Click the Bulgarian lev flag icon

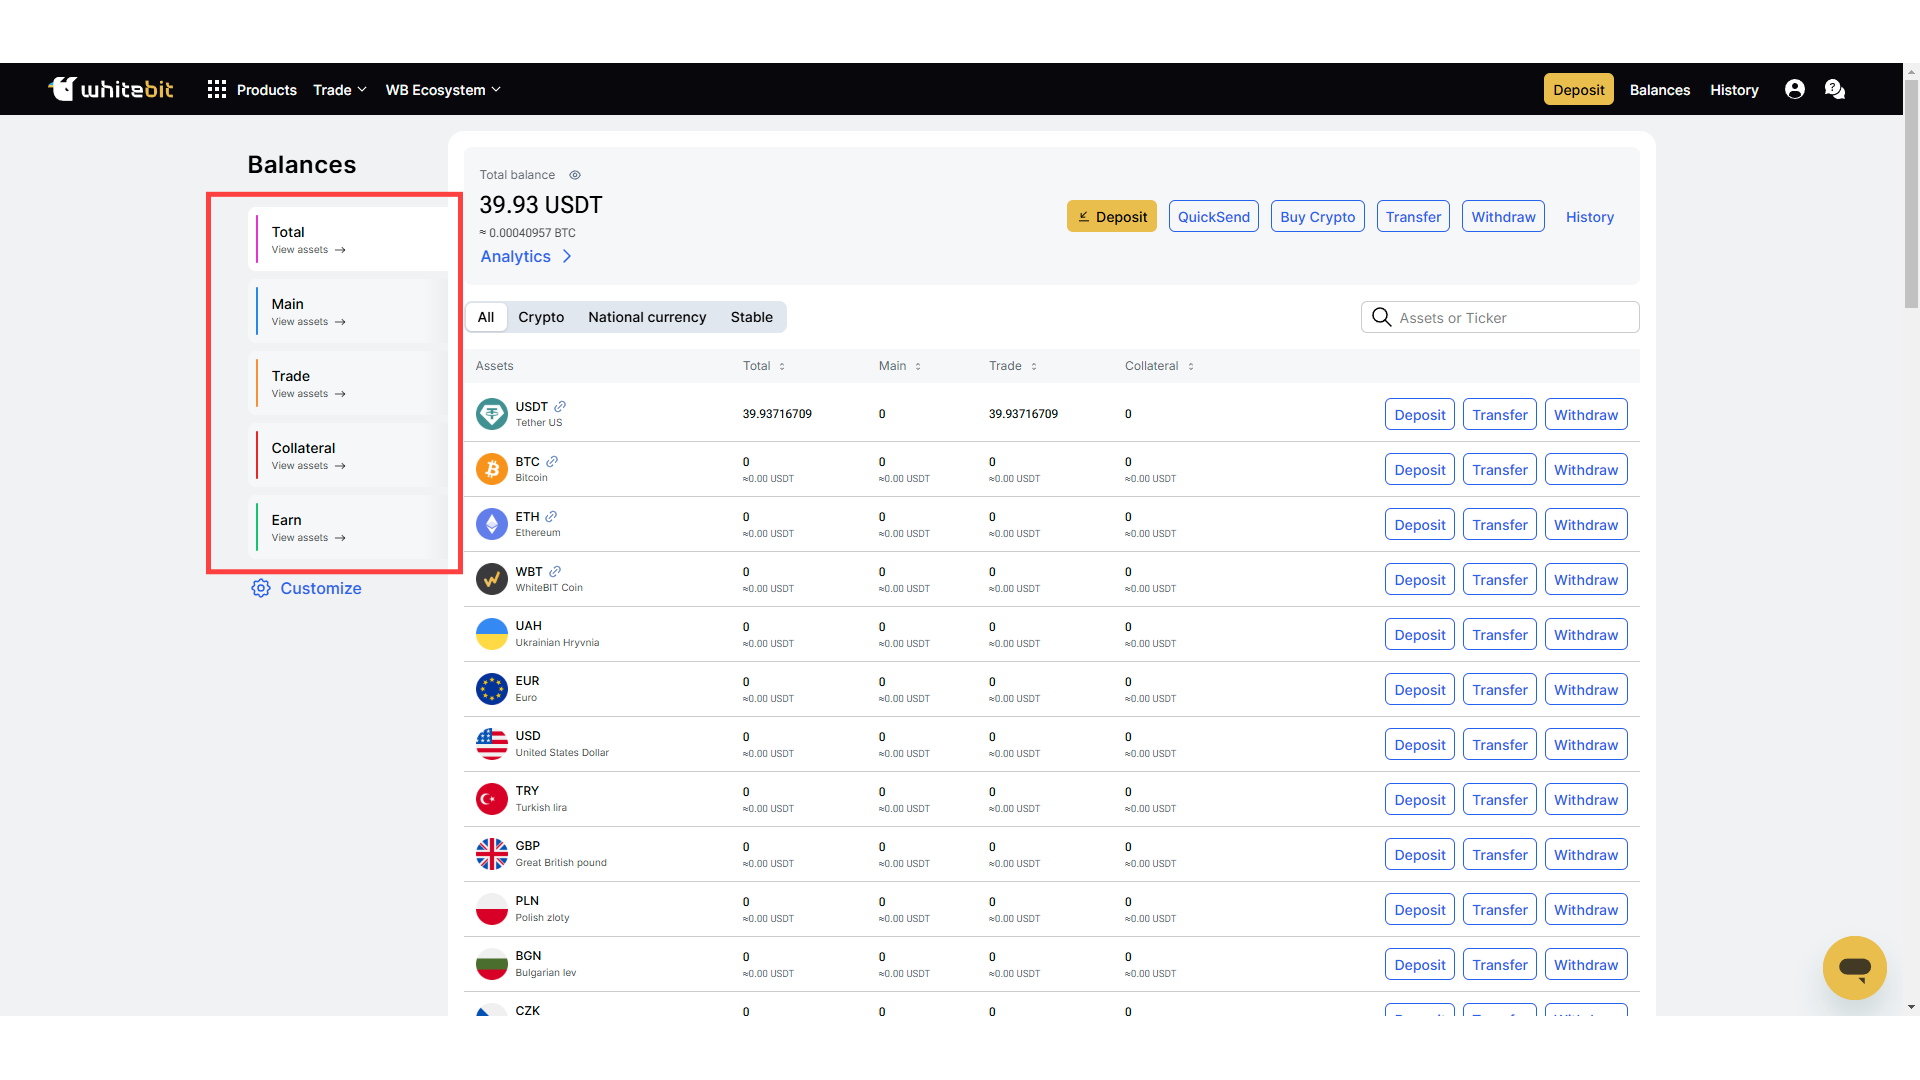point(492,964)
